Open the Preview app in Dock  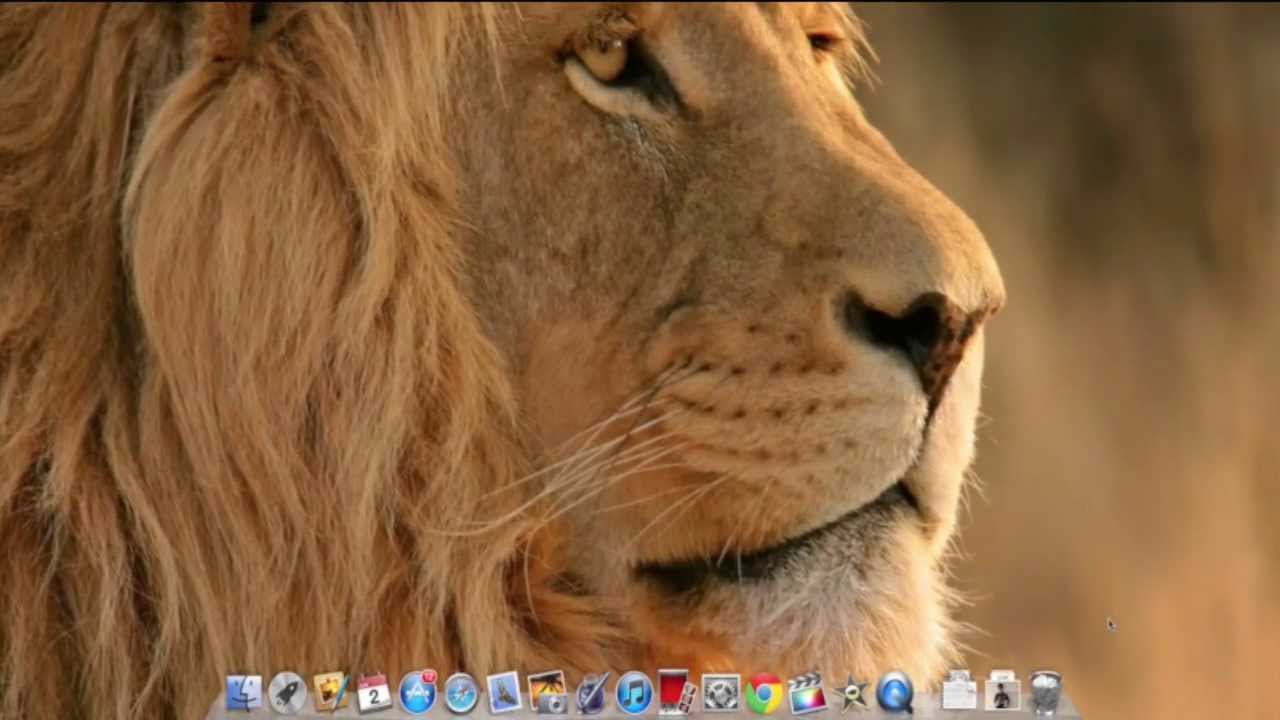(504, 692)
